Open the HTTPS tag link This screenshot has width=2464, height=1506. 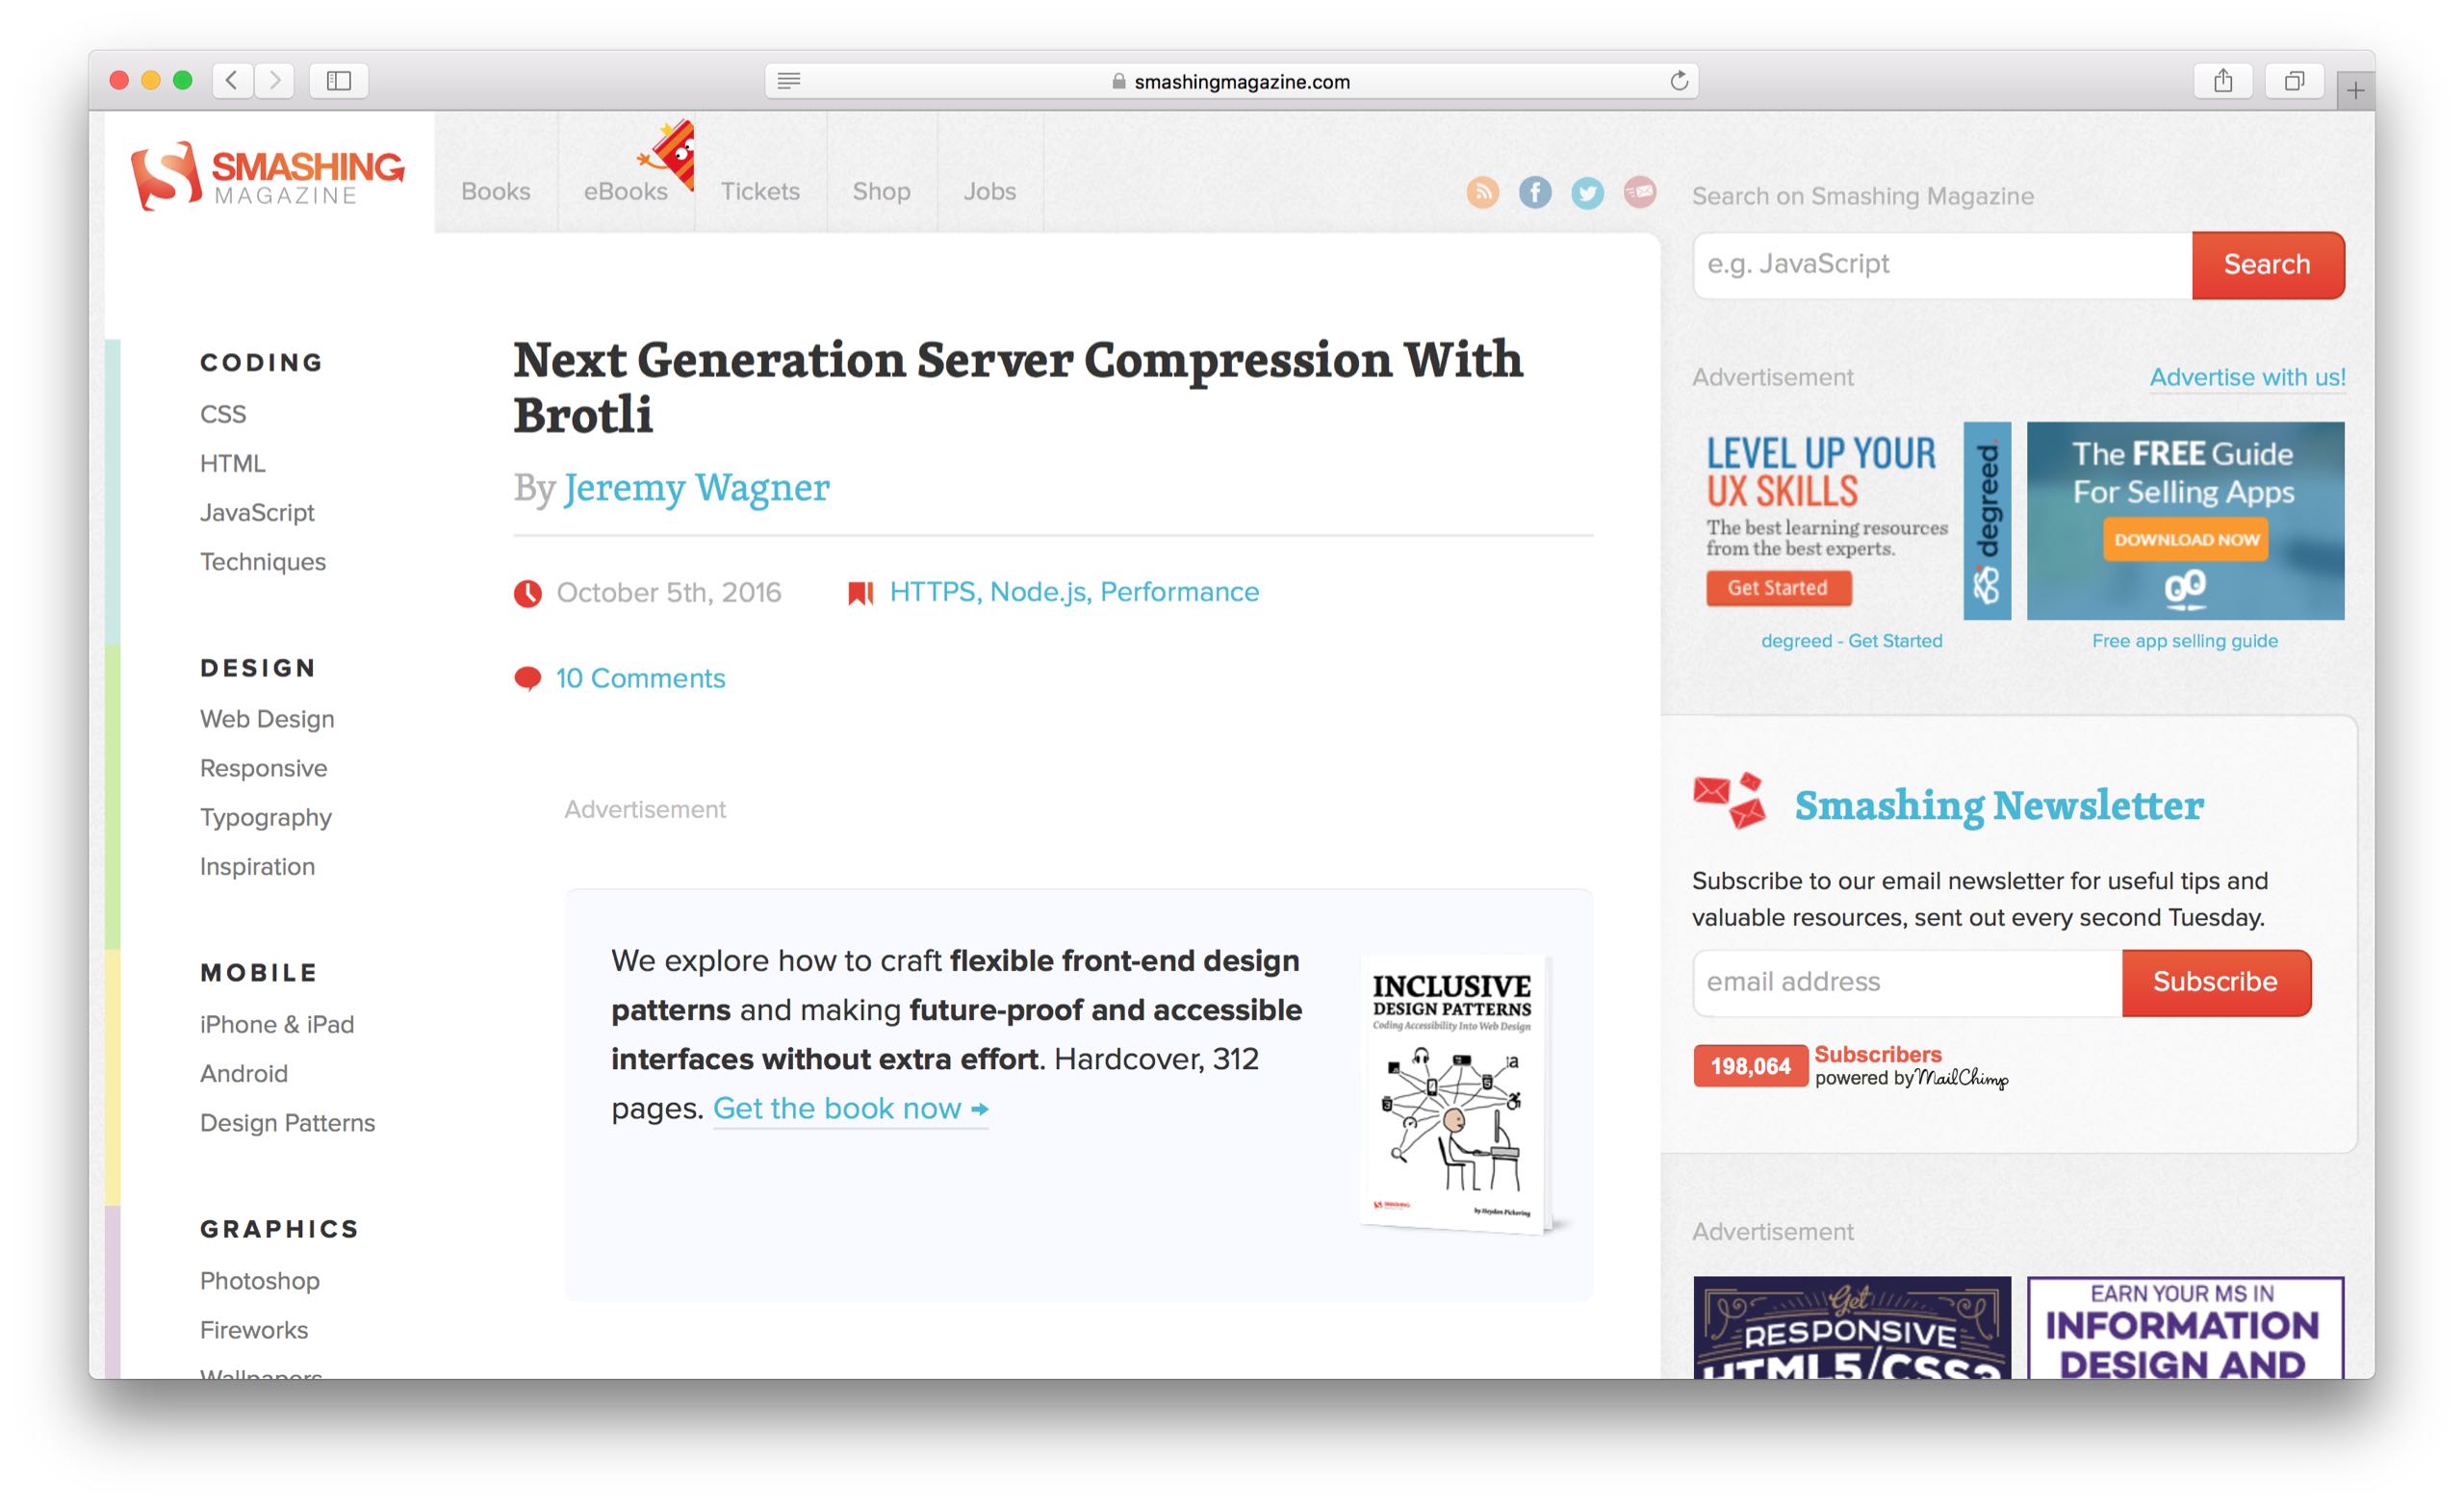click(932, 592)
